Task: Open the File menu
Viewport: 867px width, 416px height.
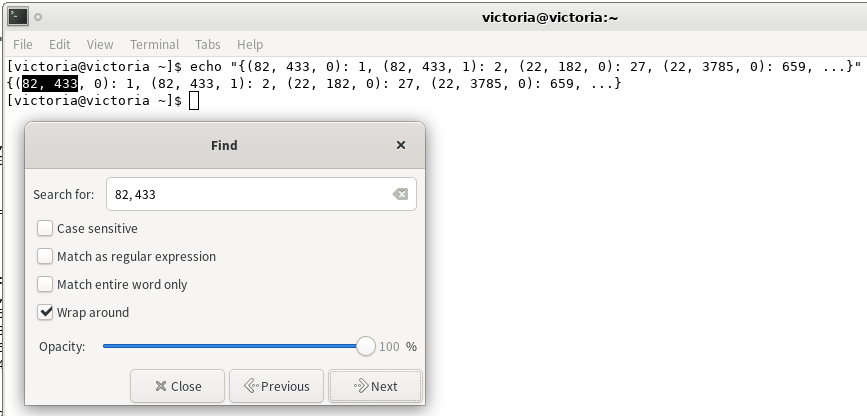Action: pos(22,44)
